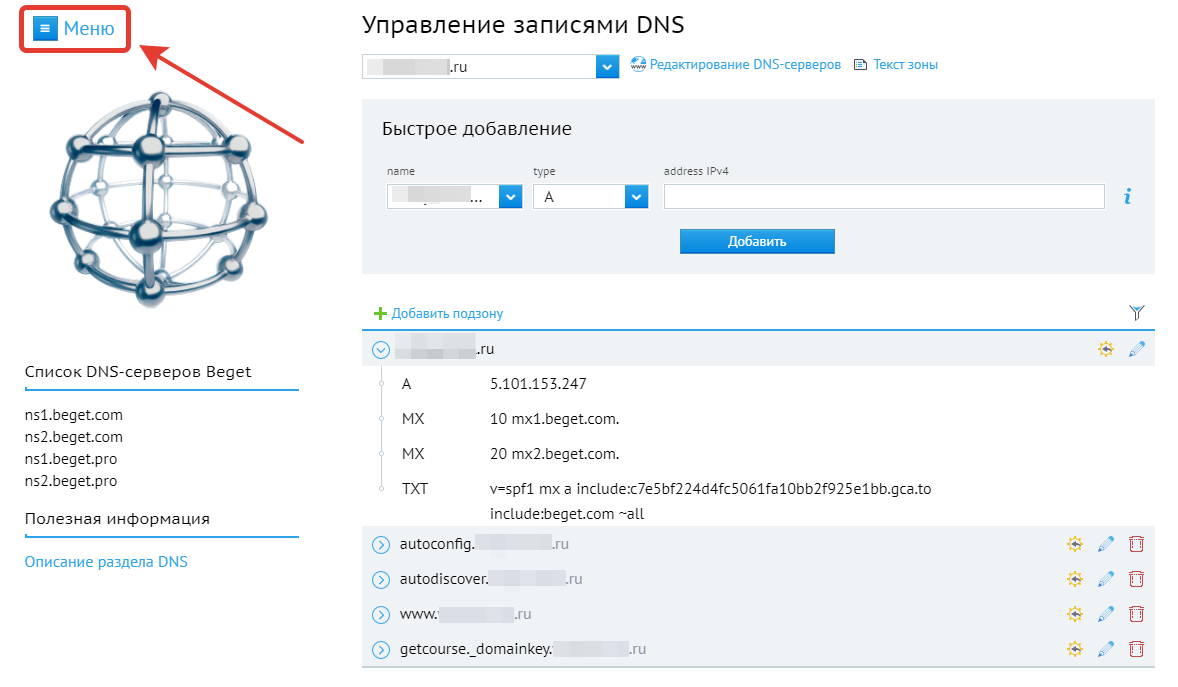Delete the autoconfig record with trash icon
The image size is (1178, 687).
click(x=1136, y=544)
